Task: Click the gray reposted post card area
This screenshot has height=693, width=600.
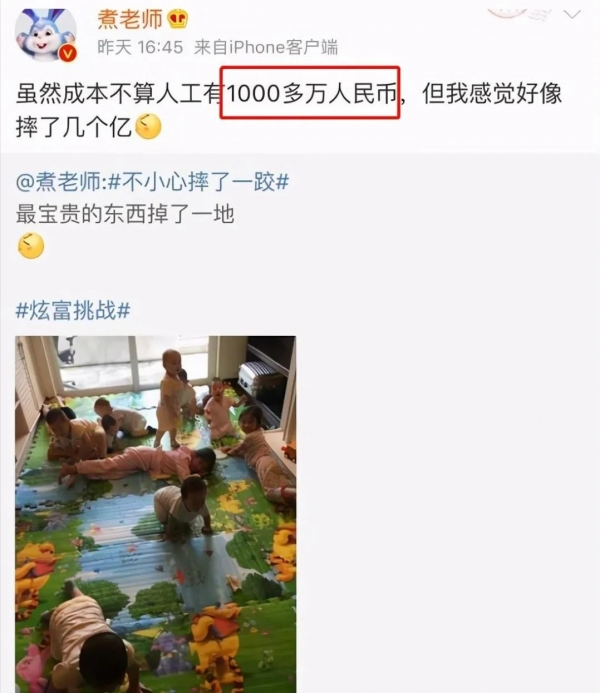Action: 300,423
